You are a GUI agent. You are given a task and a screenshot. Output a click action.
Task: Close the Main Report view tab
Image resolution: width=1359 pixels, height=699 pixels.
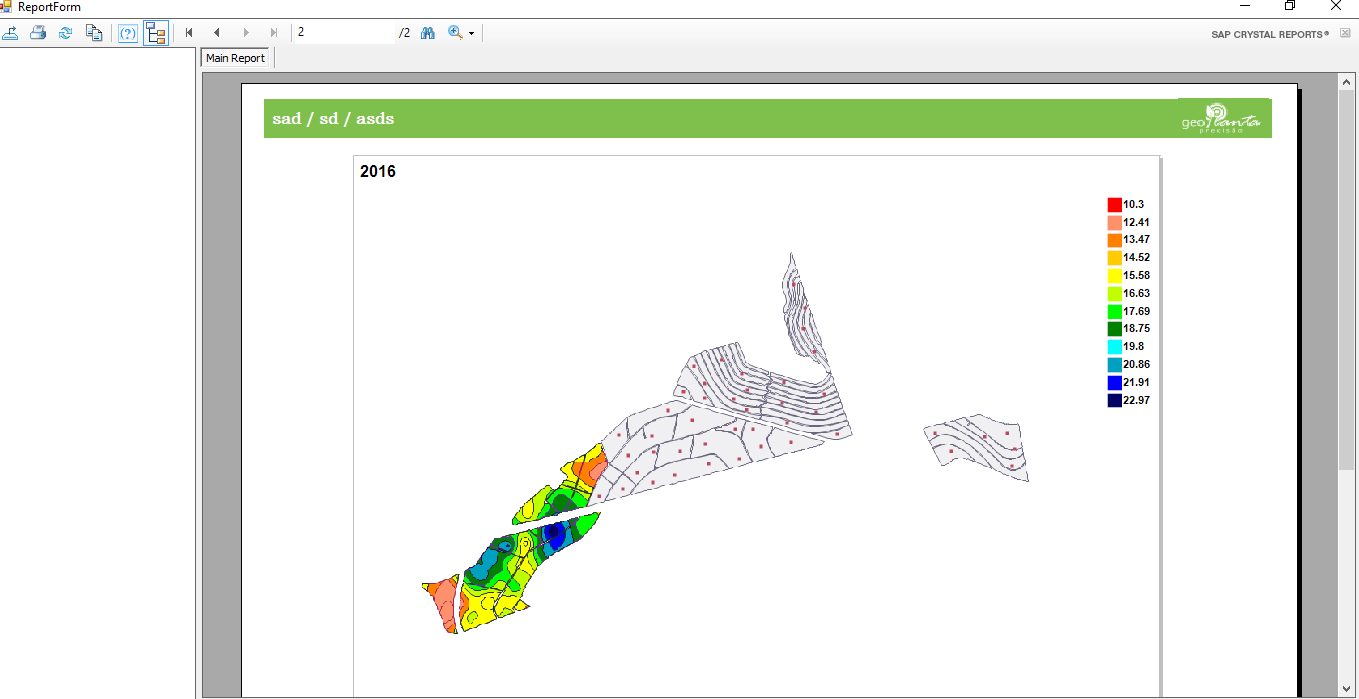tap(1345, 33)
